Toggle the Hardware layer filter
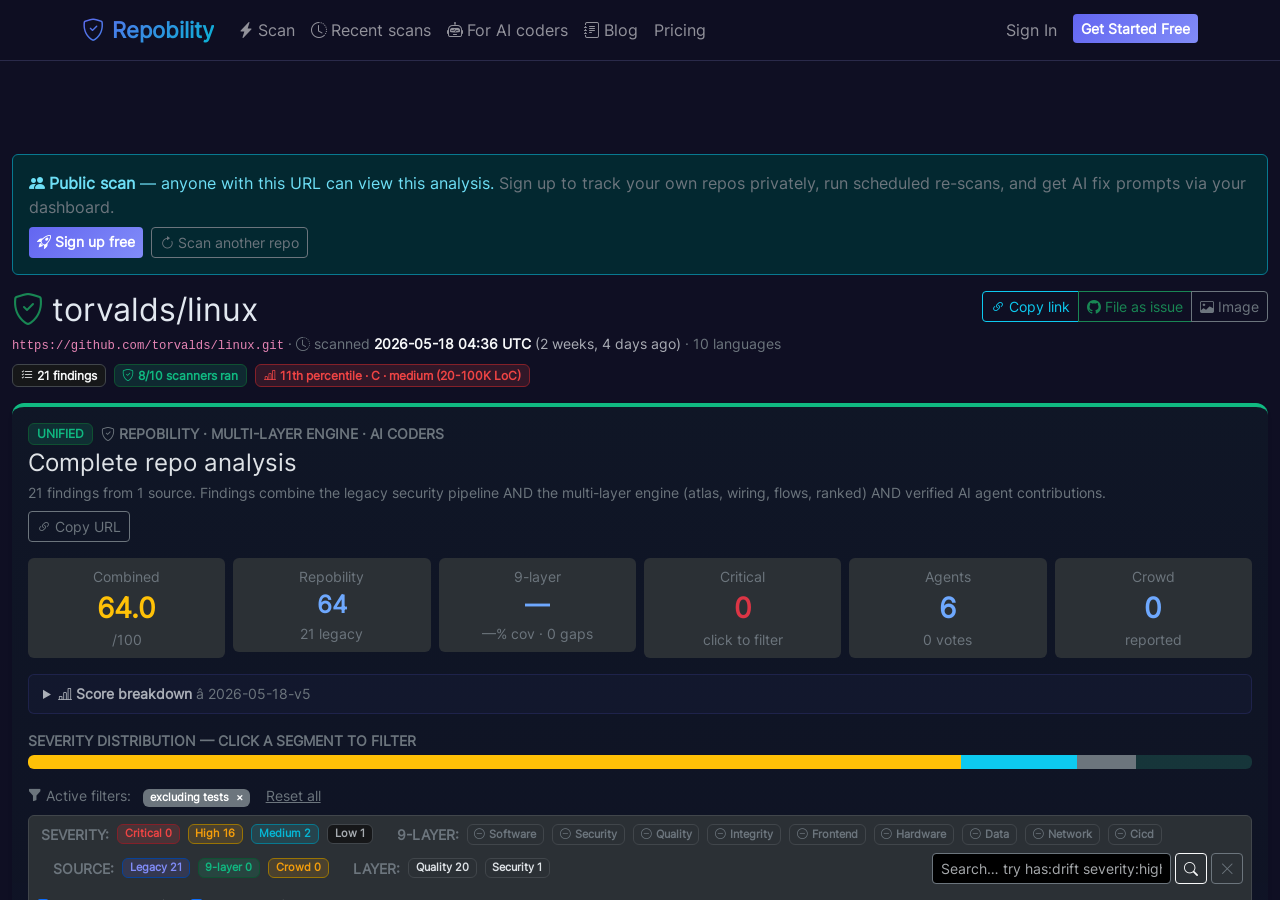The image size is (1280, 900). 914,834
